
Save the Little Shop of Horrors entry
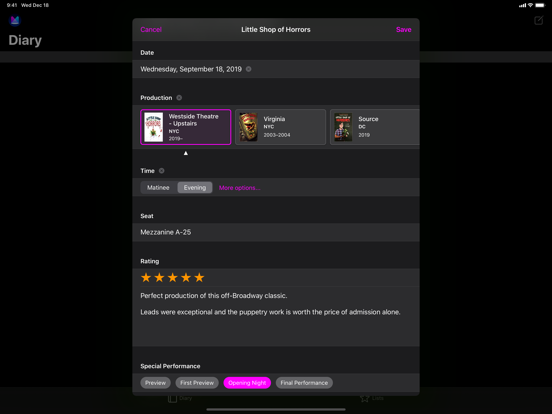coord(403,30)
